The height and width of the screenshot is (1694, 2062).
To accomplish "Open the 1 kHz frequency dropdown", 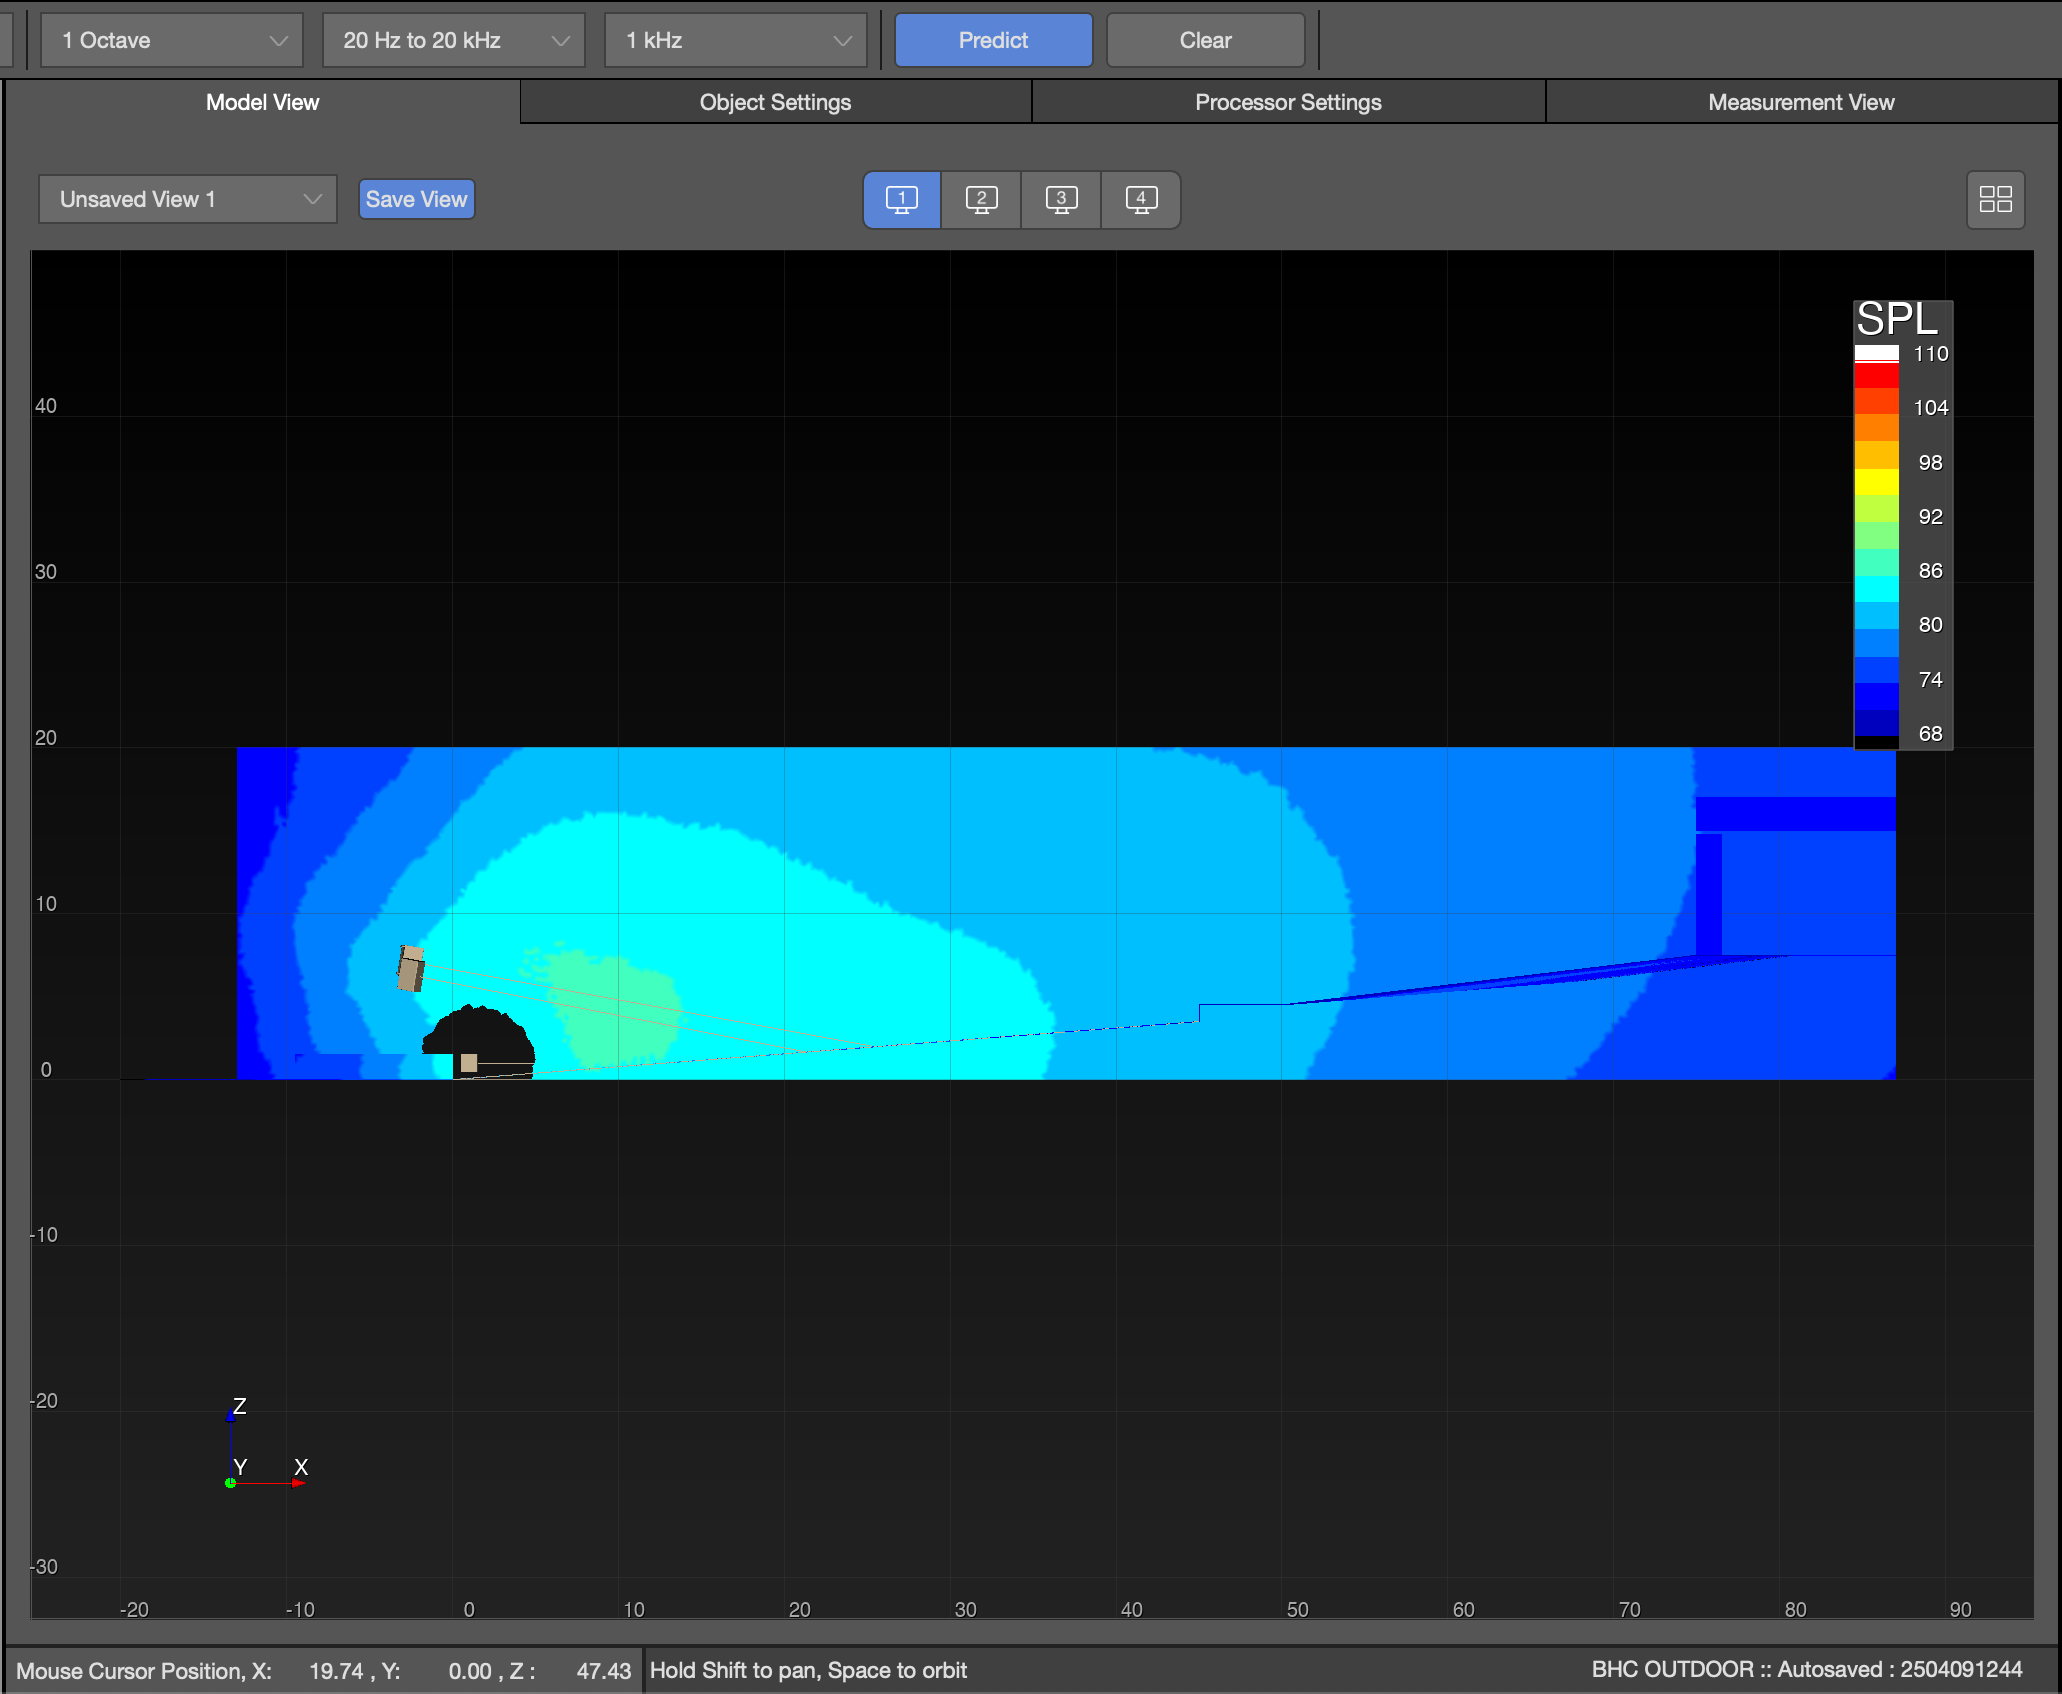I will pos(735,41).
